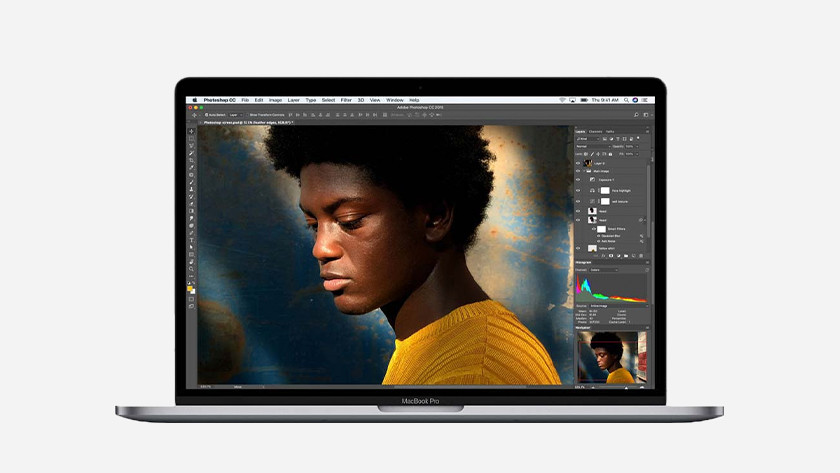Open the Normal blend mode dropdown
This screenshot has height=473, width=840.
592,146
